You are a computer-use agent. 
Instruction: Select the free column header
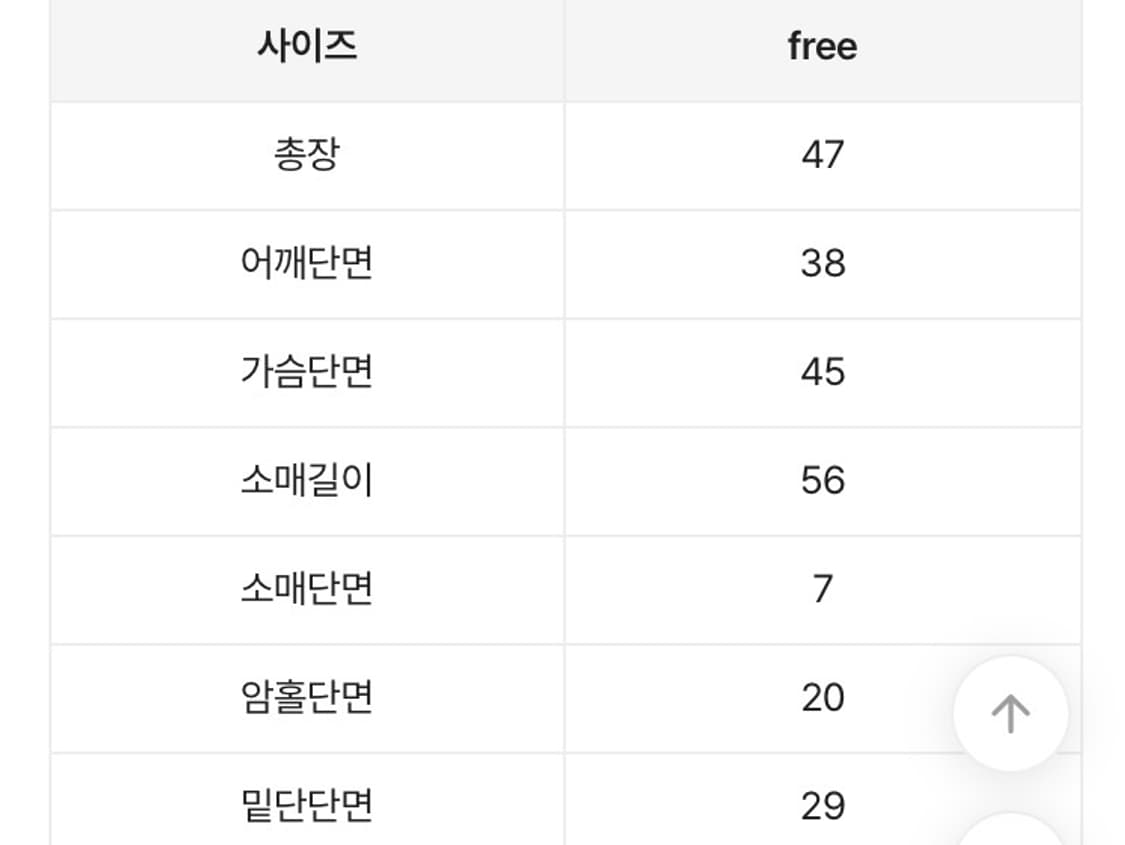[820, 46]
